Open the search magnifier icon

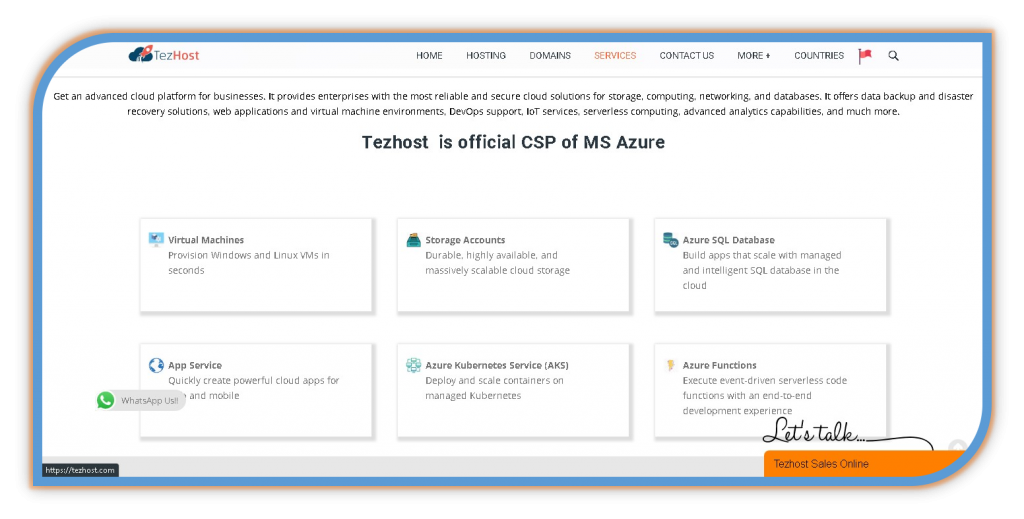(893, 56)
